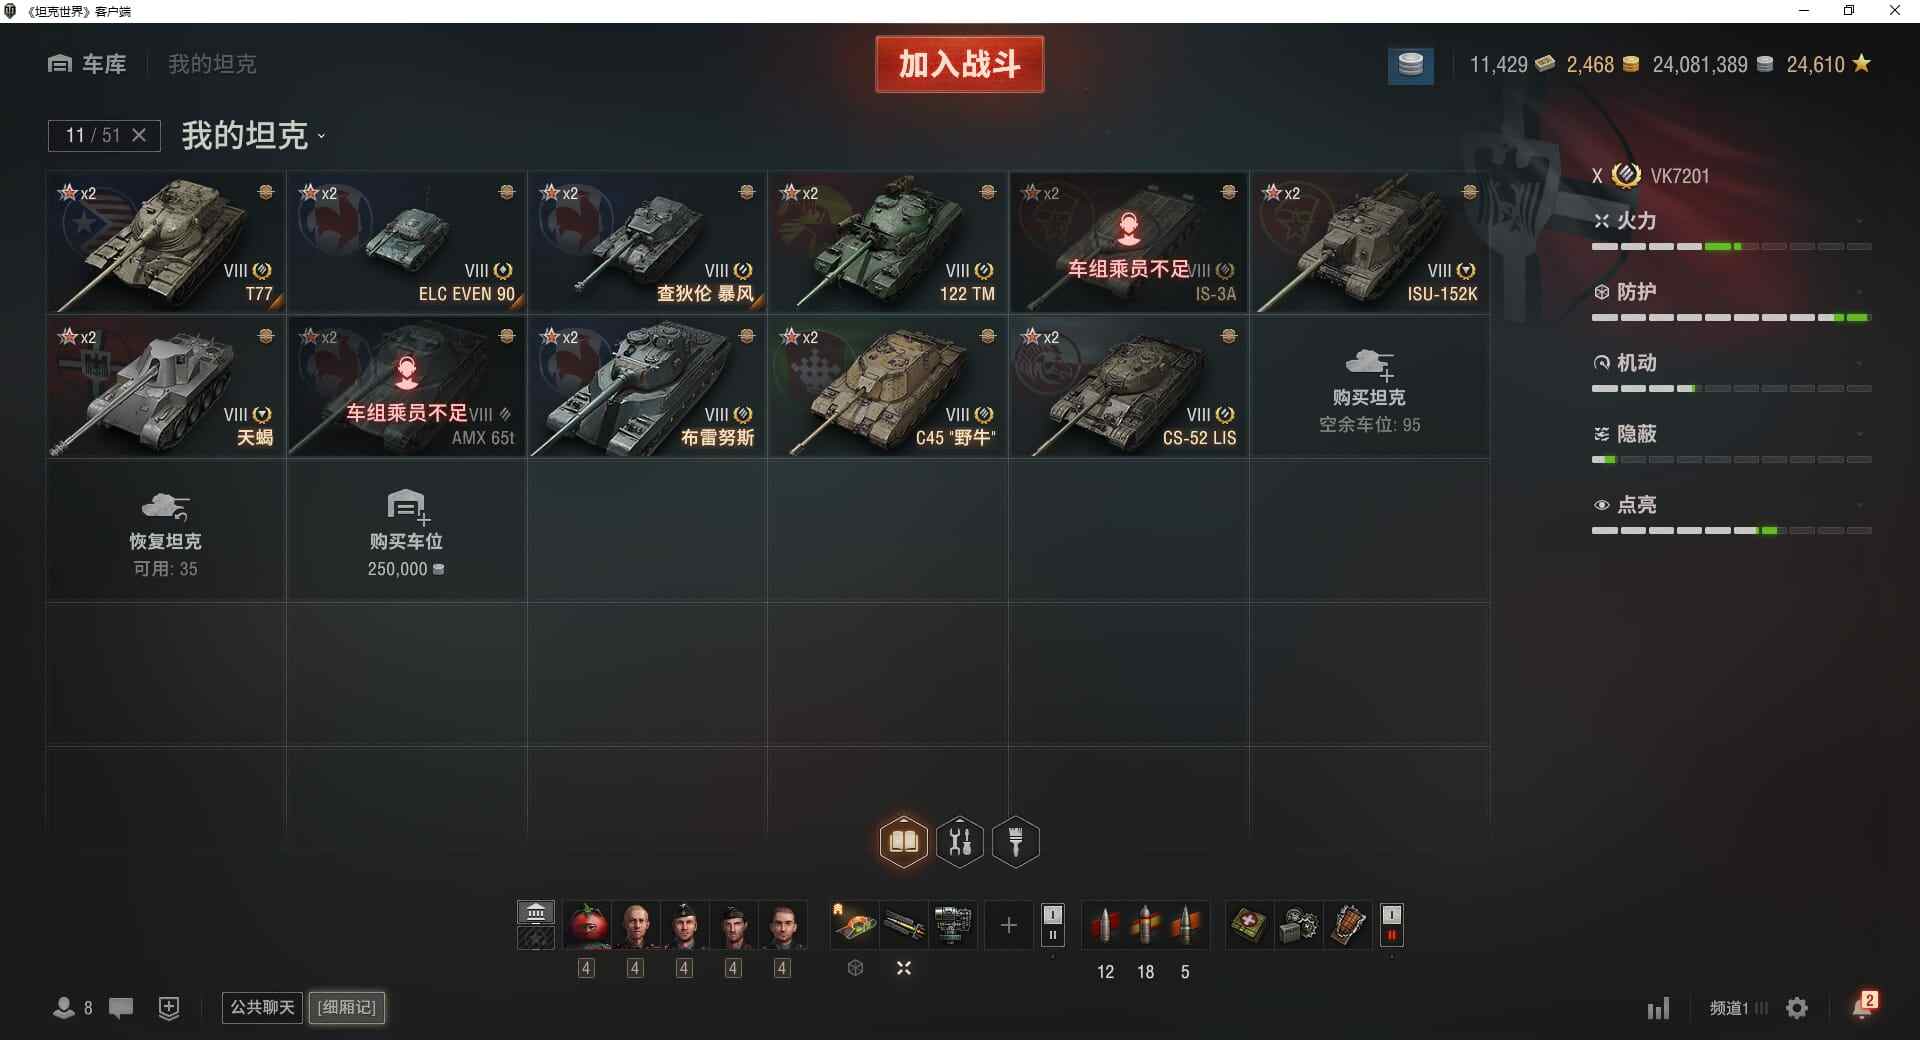Open notifications bell with badge 2
Viewport: 1920px width, 1040px height.
tap(1864, 1006)
